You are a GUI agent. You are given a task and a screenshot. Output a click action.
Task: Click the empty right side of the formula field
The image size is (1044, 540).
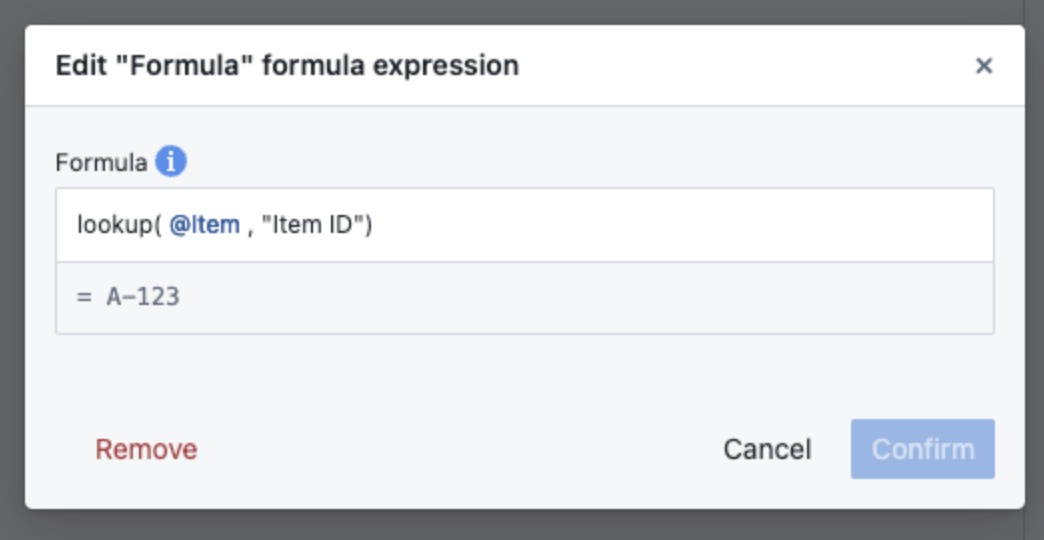[700, 225]
